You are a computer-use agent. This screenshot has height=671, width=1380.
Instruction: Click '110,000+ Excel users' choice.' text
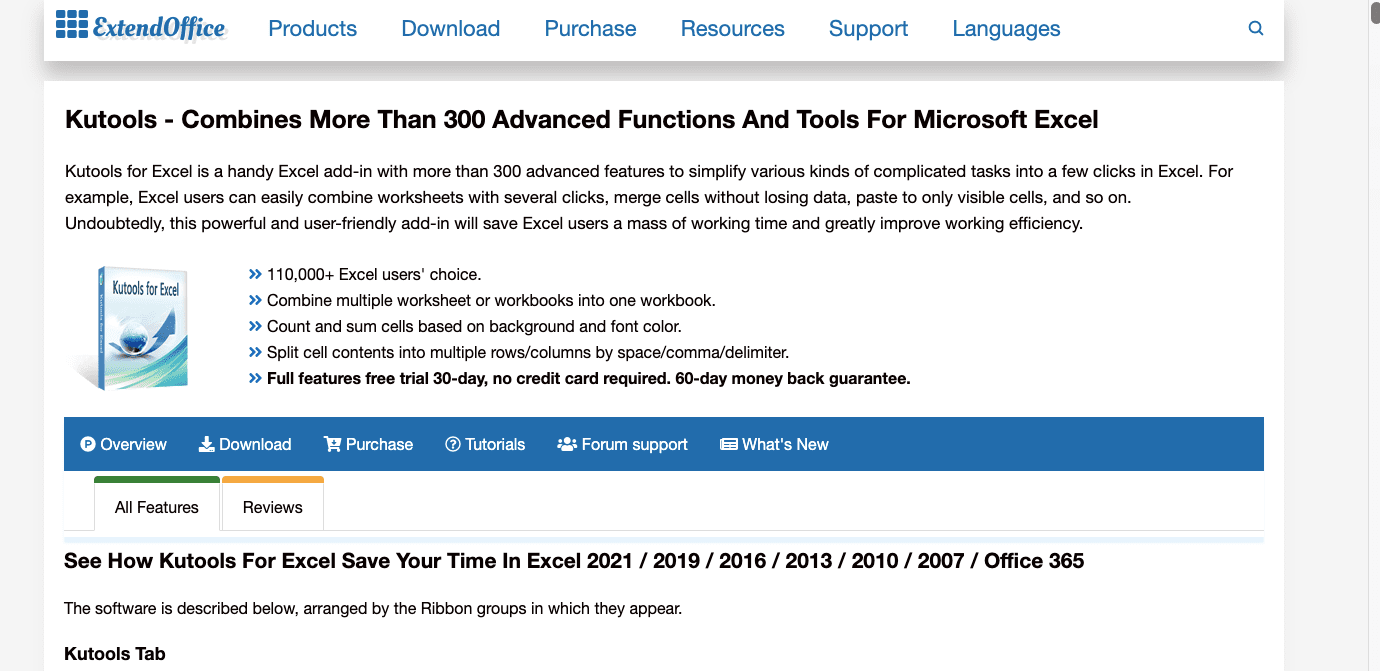[x=374, y=274]
